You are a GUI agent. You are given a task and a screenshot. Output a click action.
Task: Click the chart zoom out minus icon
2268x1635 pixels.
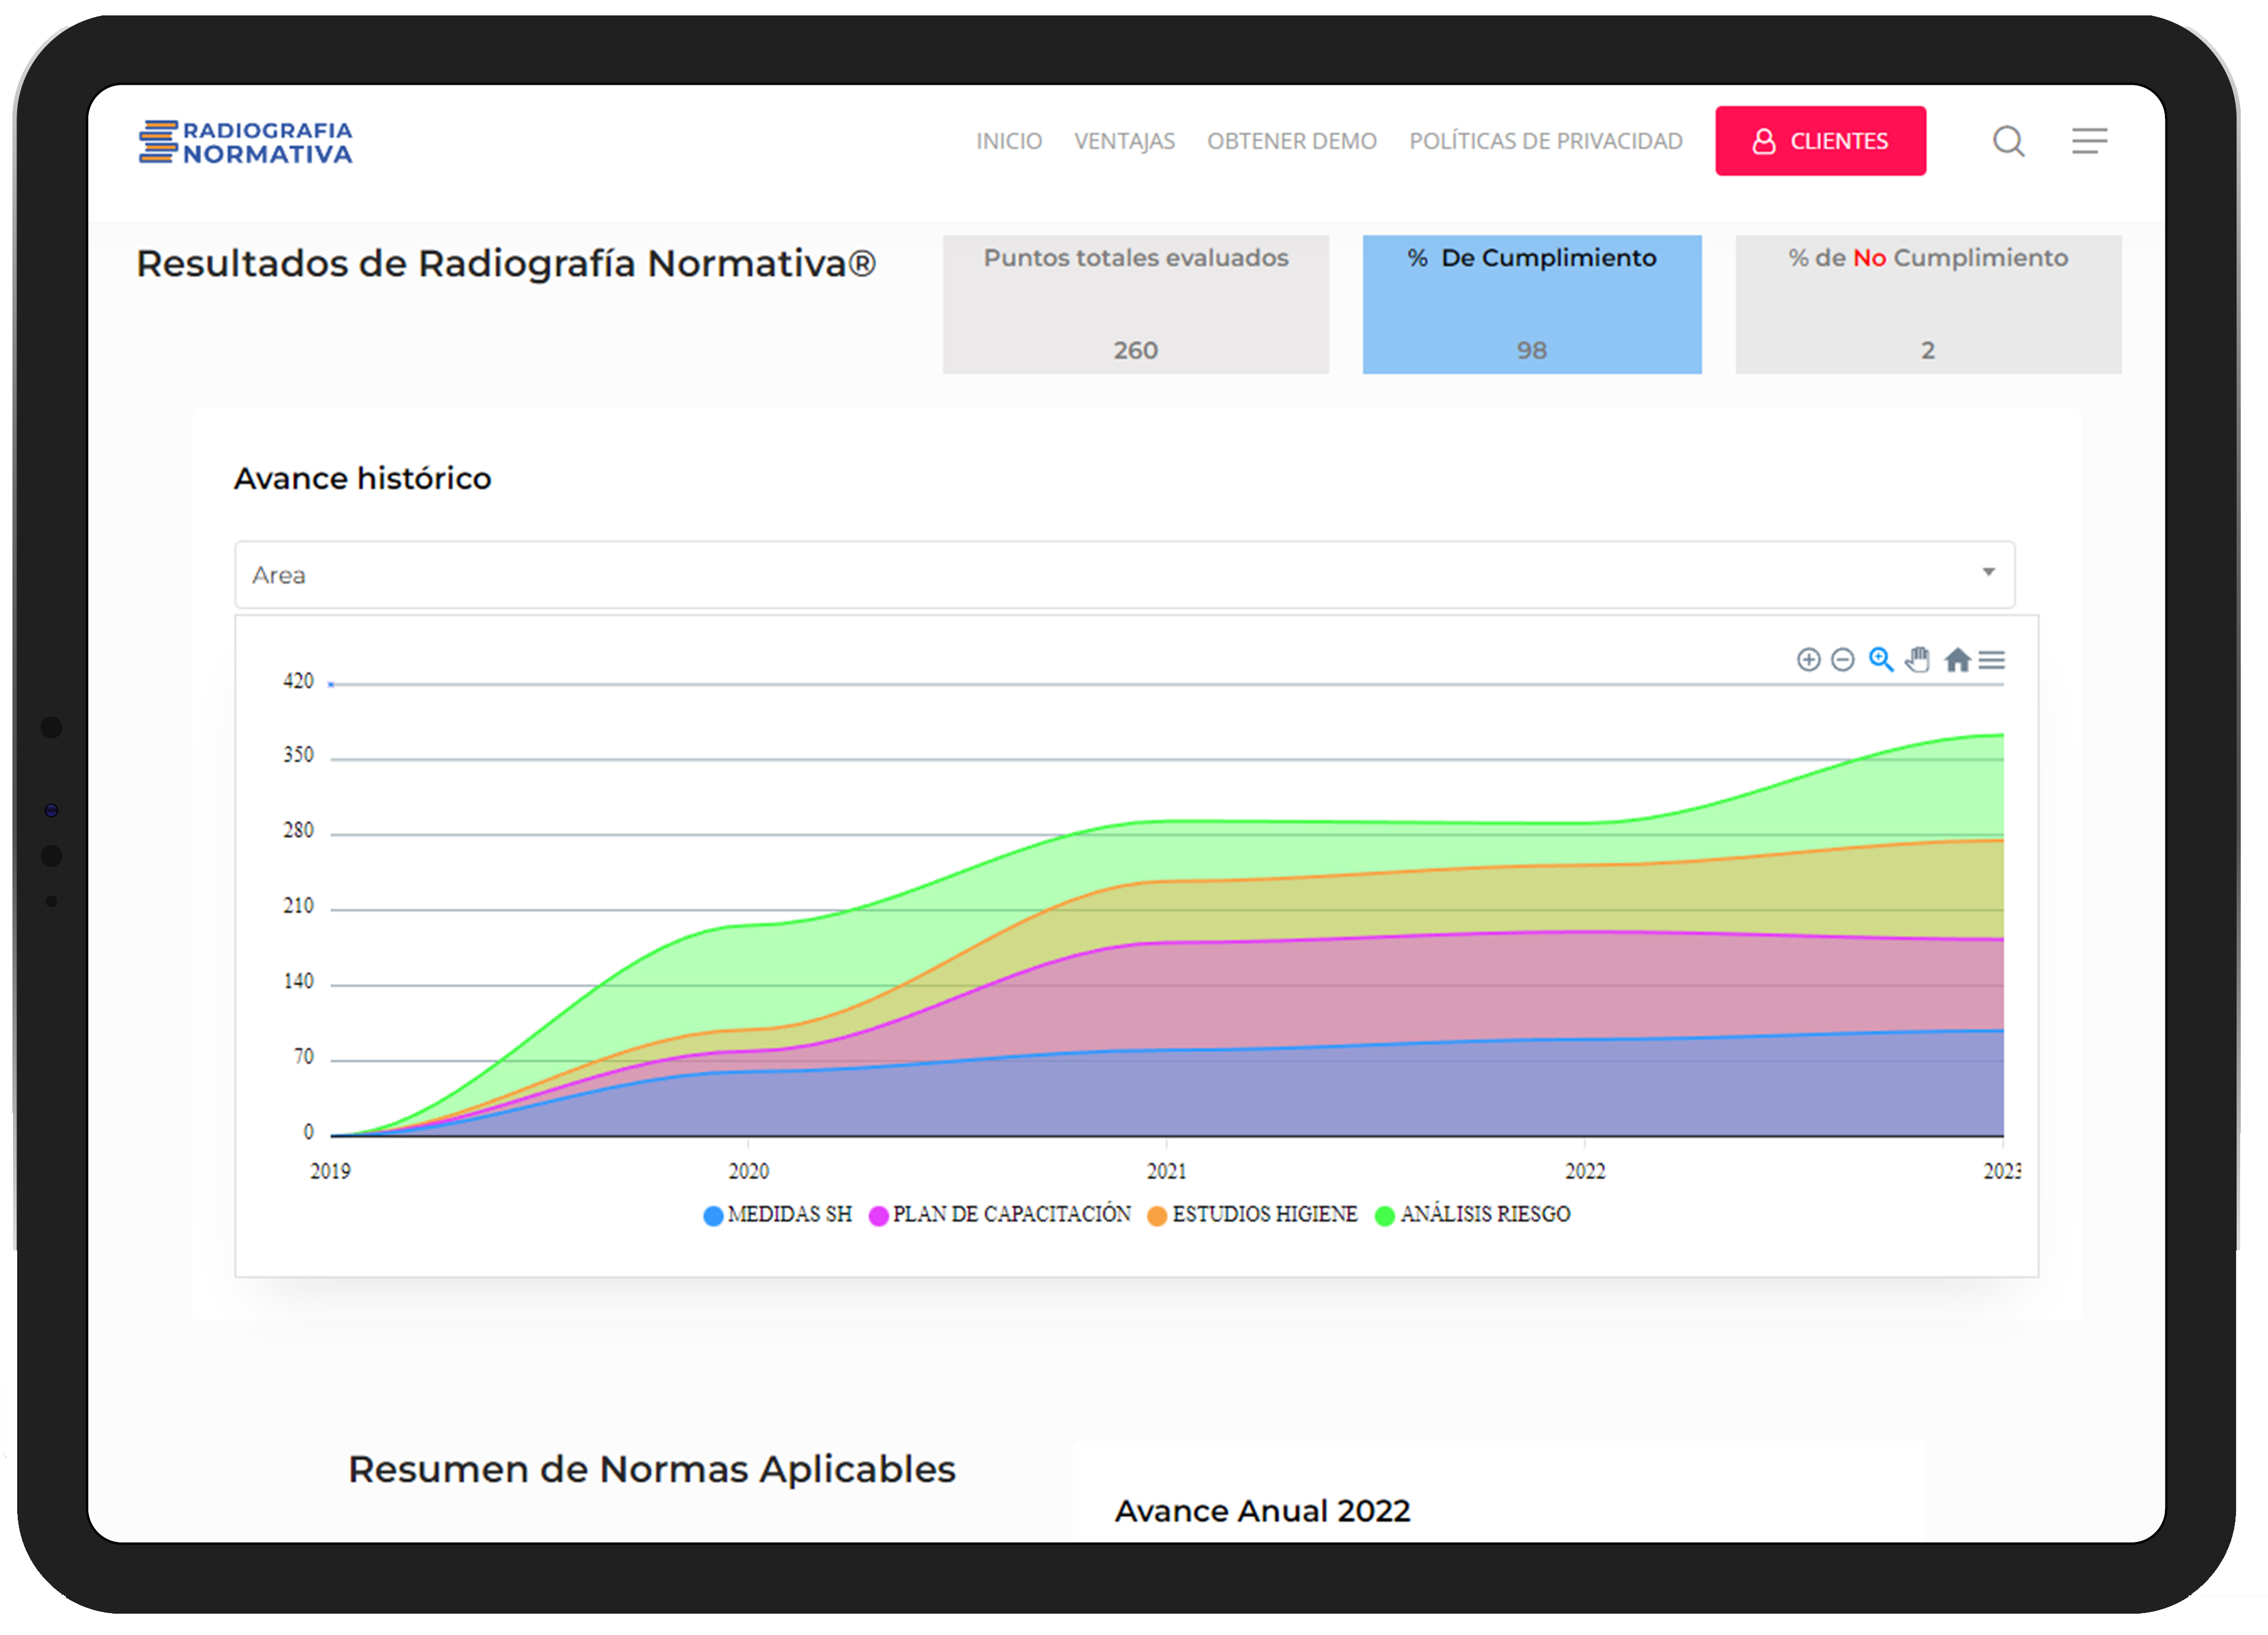[x=1843, y=660]
